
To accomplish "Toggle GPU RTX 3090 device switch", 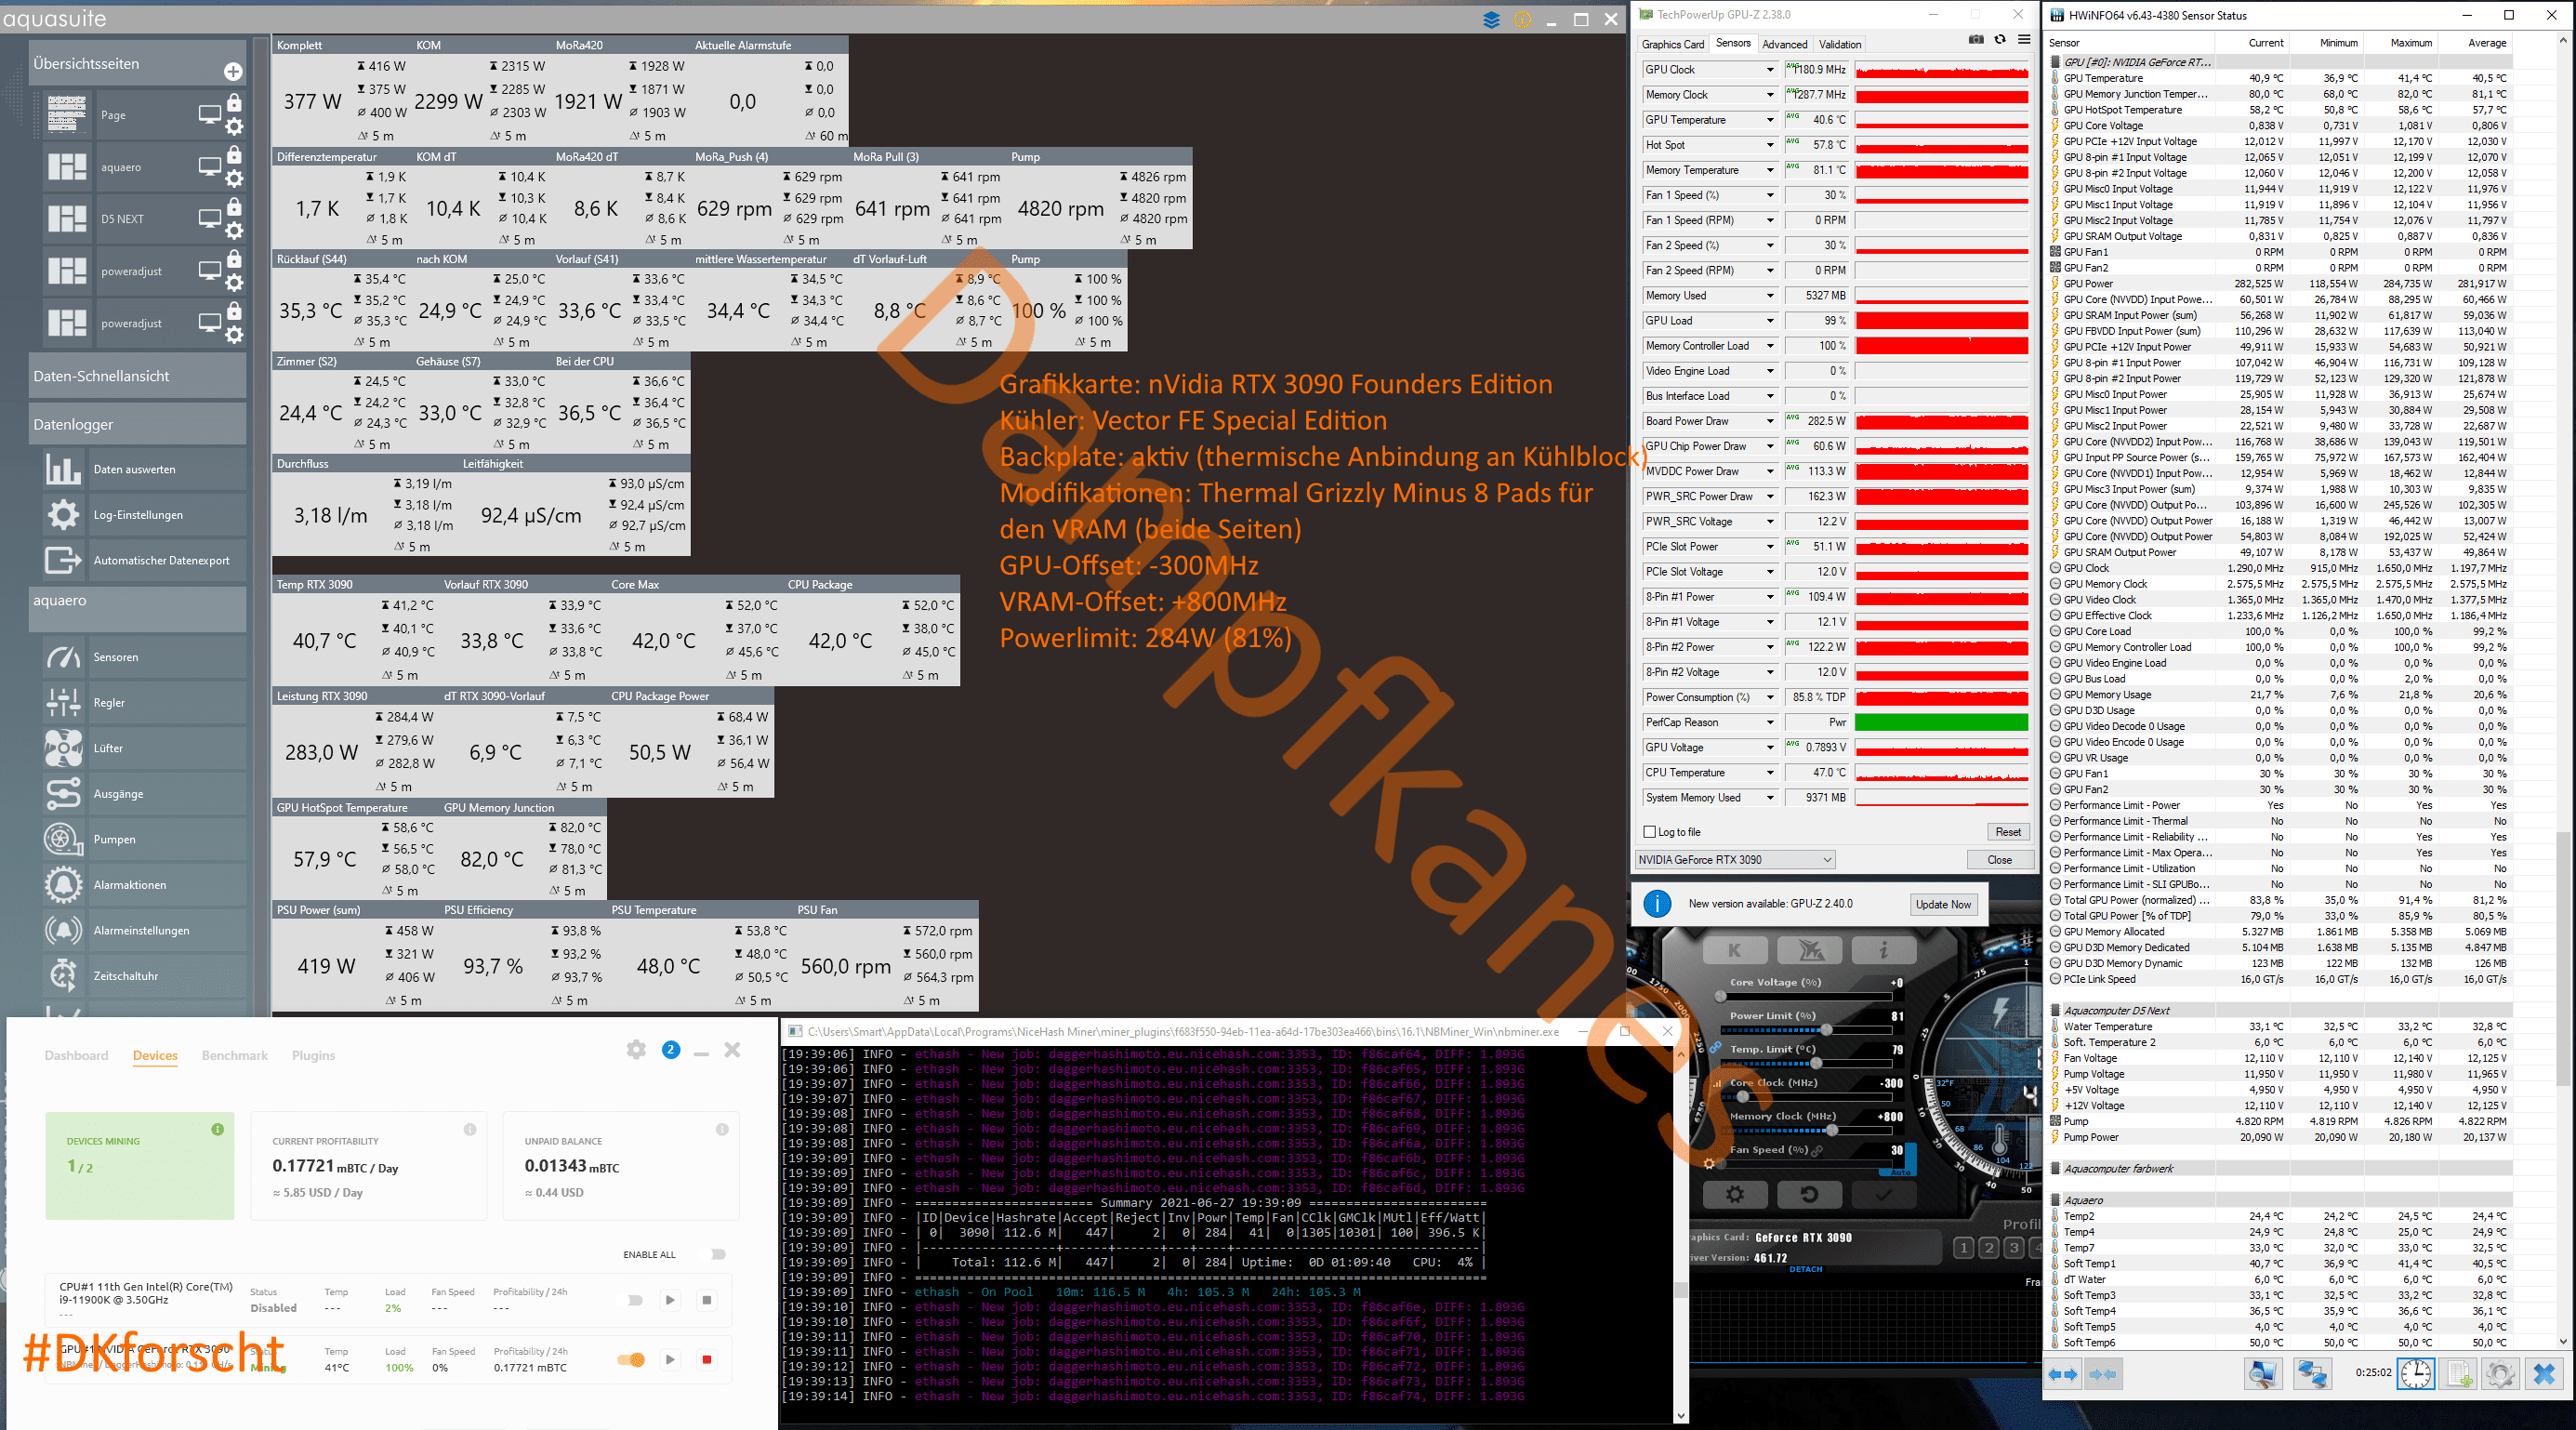I will tap(631, 1359).
